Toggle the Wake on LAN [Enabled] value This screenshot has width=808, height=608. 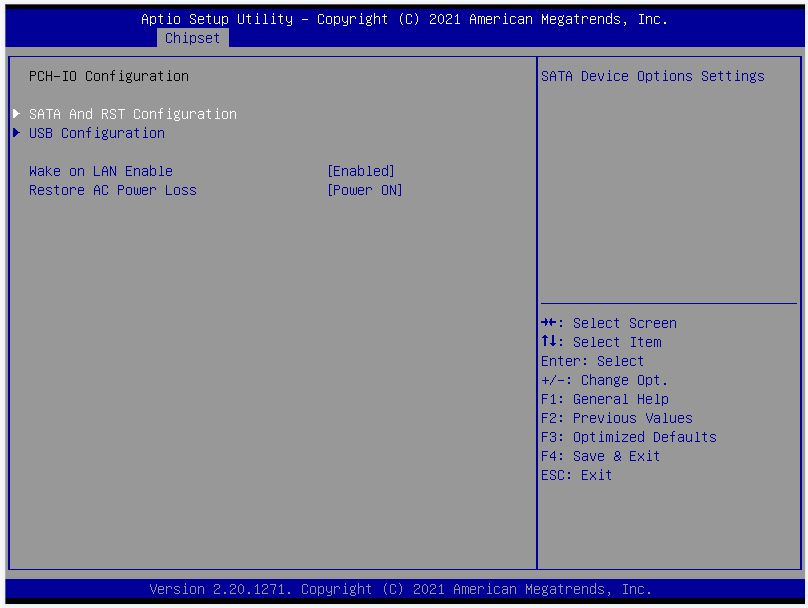[361, 171]
